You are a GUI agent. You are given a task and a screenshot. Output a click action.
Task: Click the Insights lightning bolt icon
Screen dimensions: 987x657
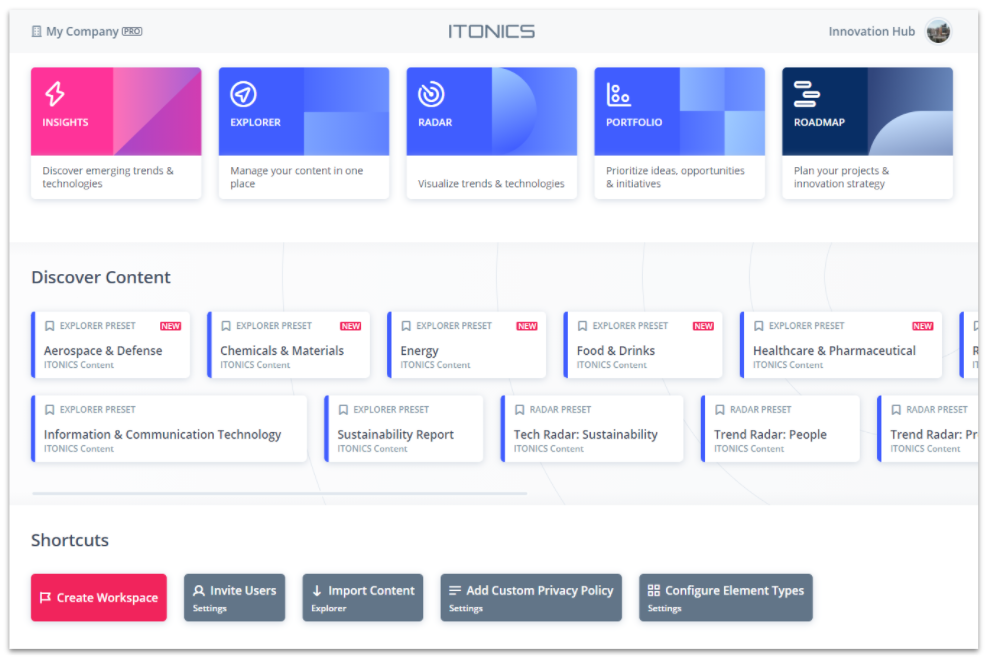(x=55, y=94)
